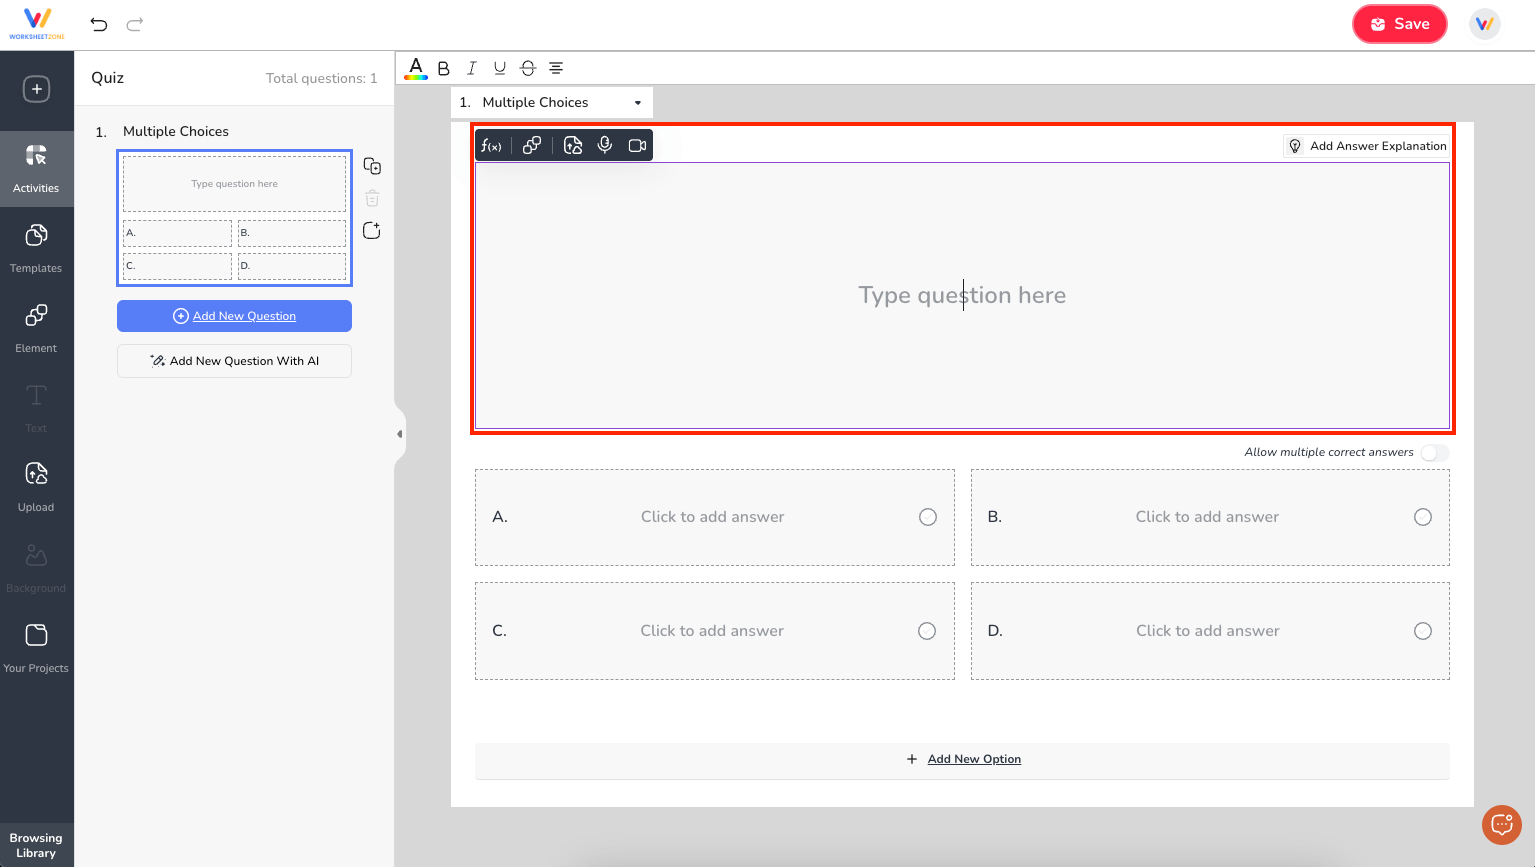The height and width of the screenshot is (867, 1535).
Task: Click the add-slide icon beside question thumbnail
Action: (x=372, y=230)
